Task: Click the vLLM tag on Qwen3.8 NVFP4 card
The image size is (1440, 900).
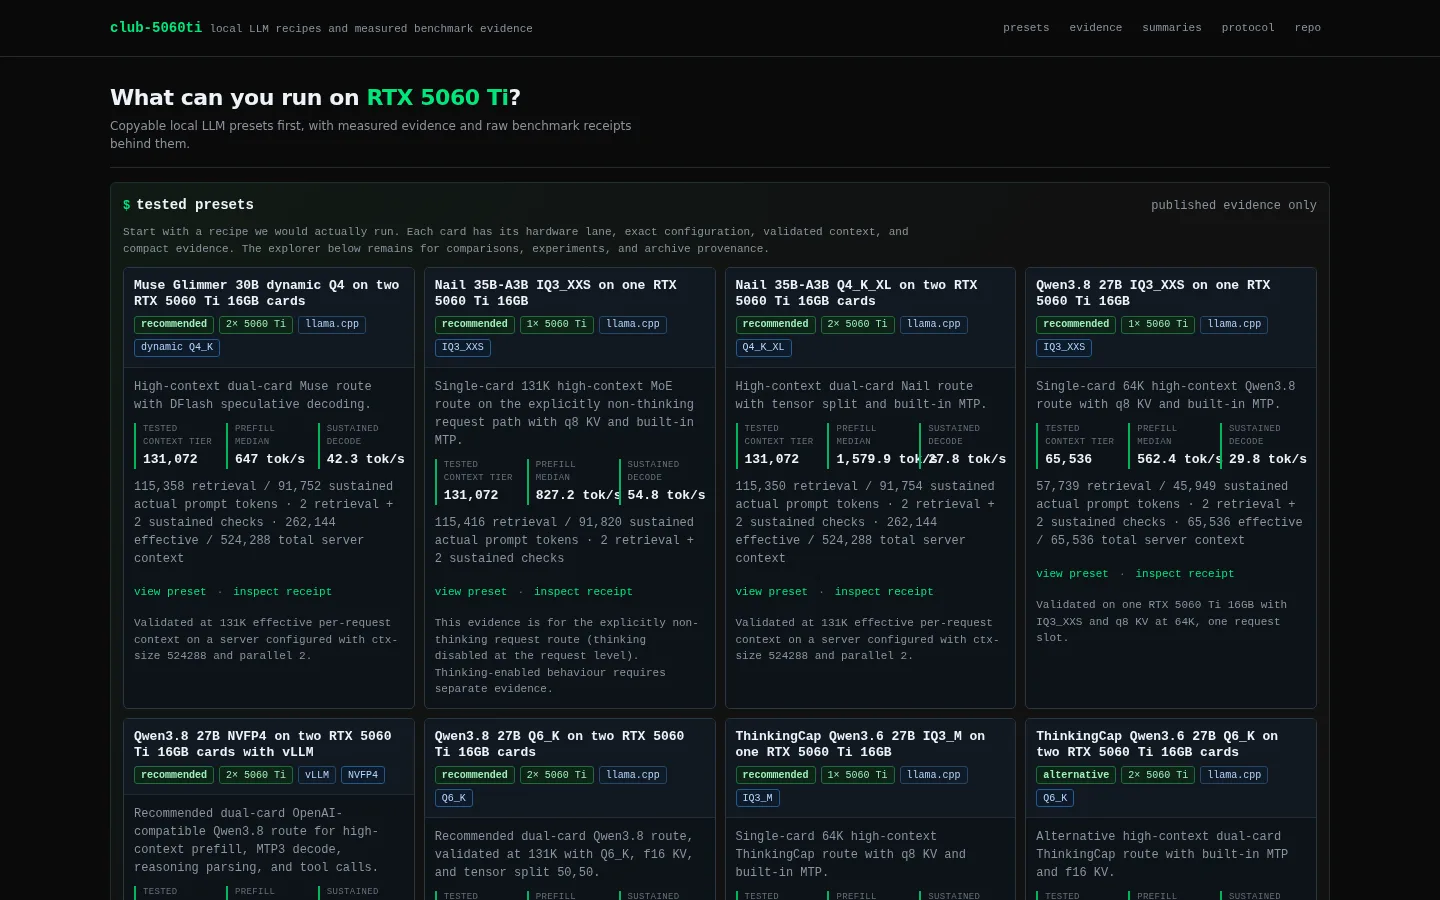Action: tap(317, 775)
